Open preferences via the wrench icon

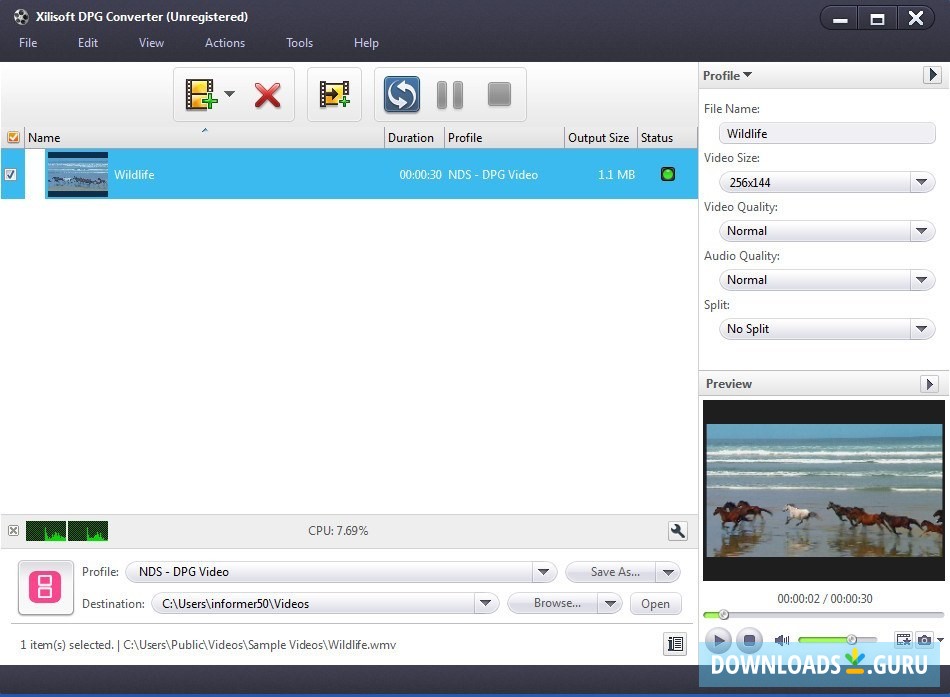click(677, 531)
